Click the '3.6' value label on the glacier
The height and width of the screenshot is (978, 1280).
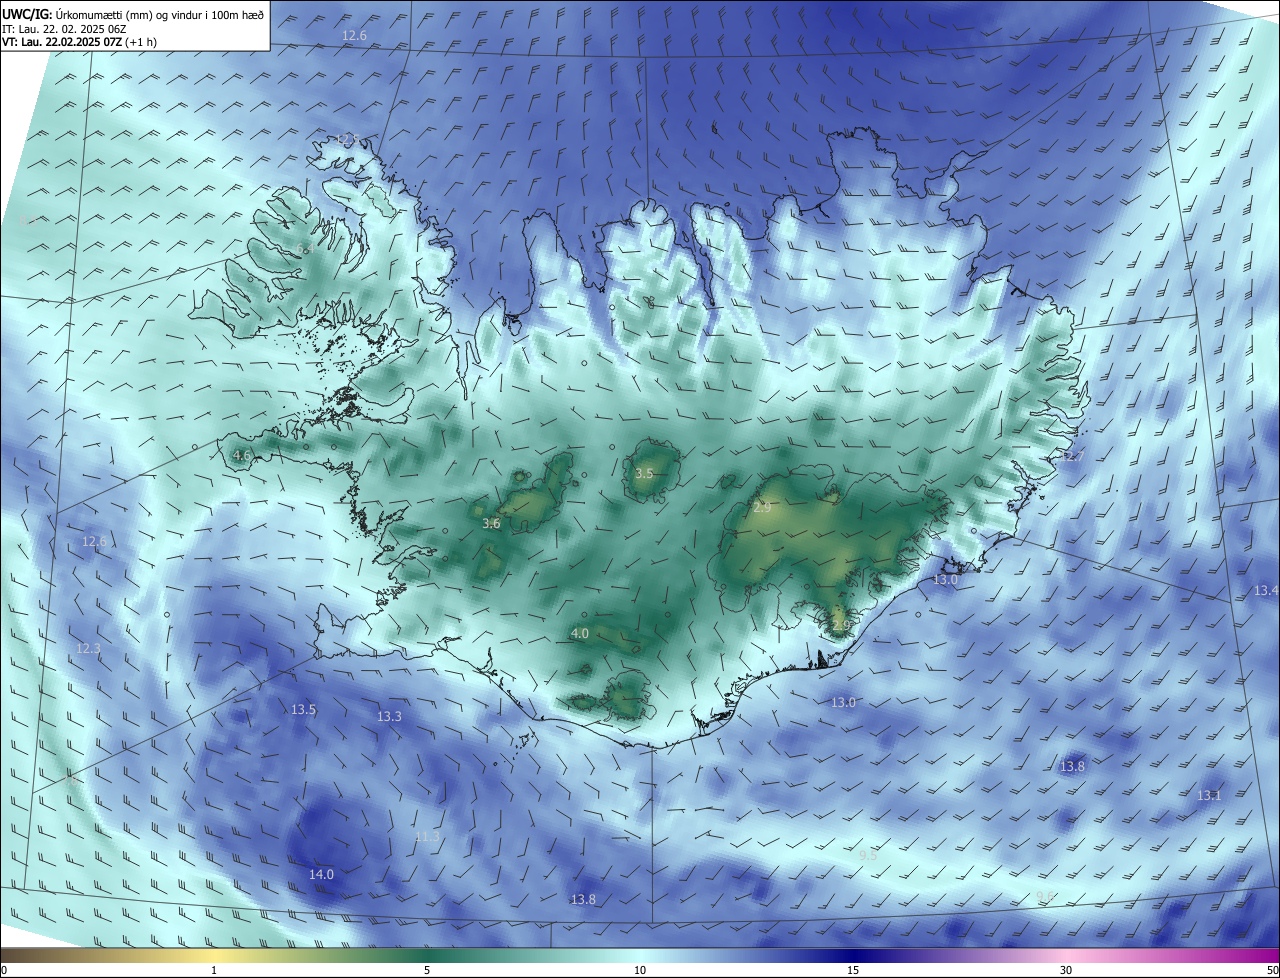pyautogui.click(x=491, y=523)
